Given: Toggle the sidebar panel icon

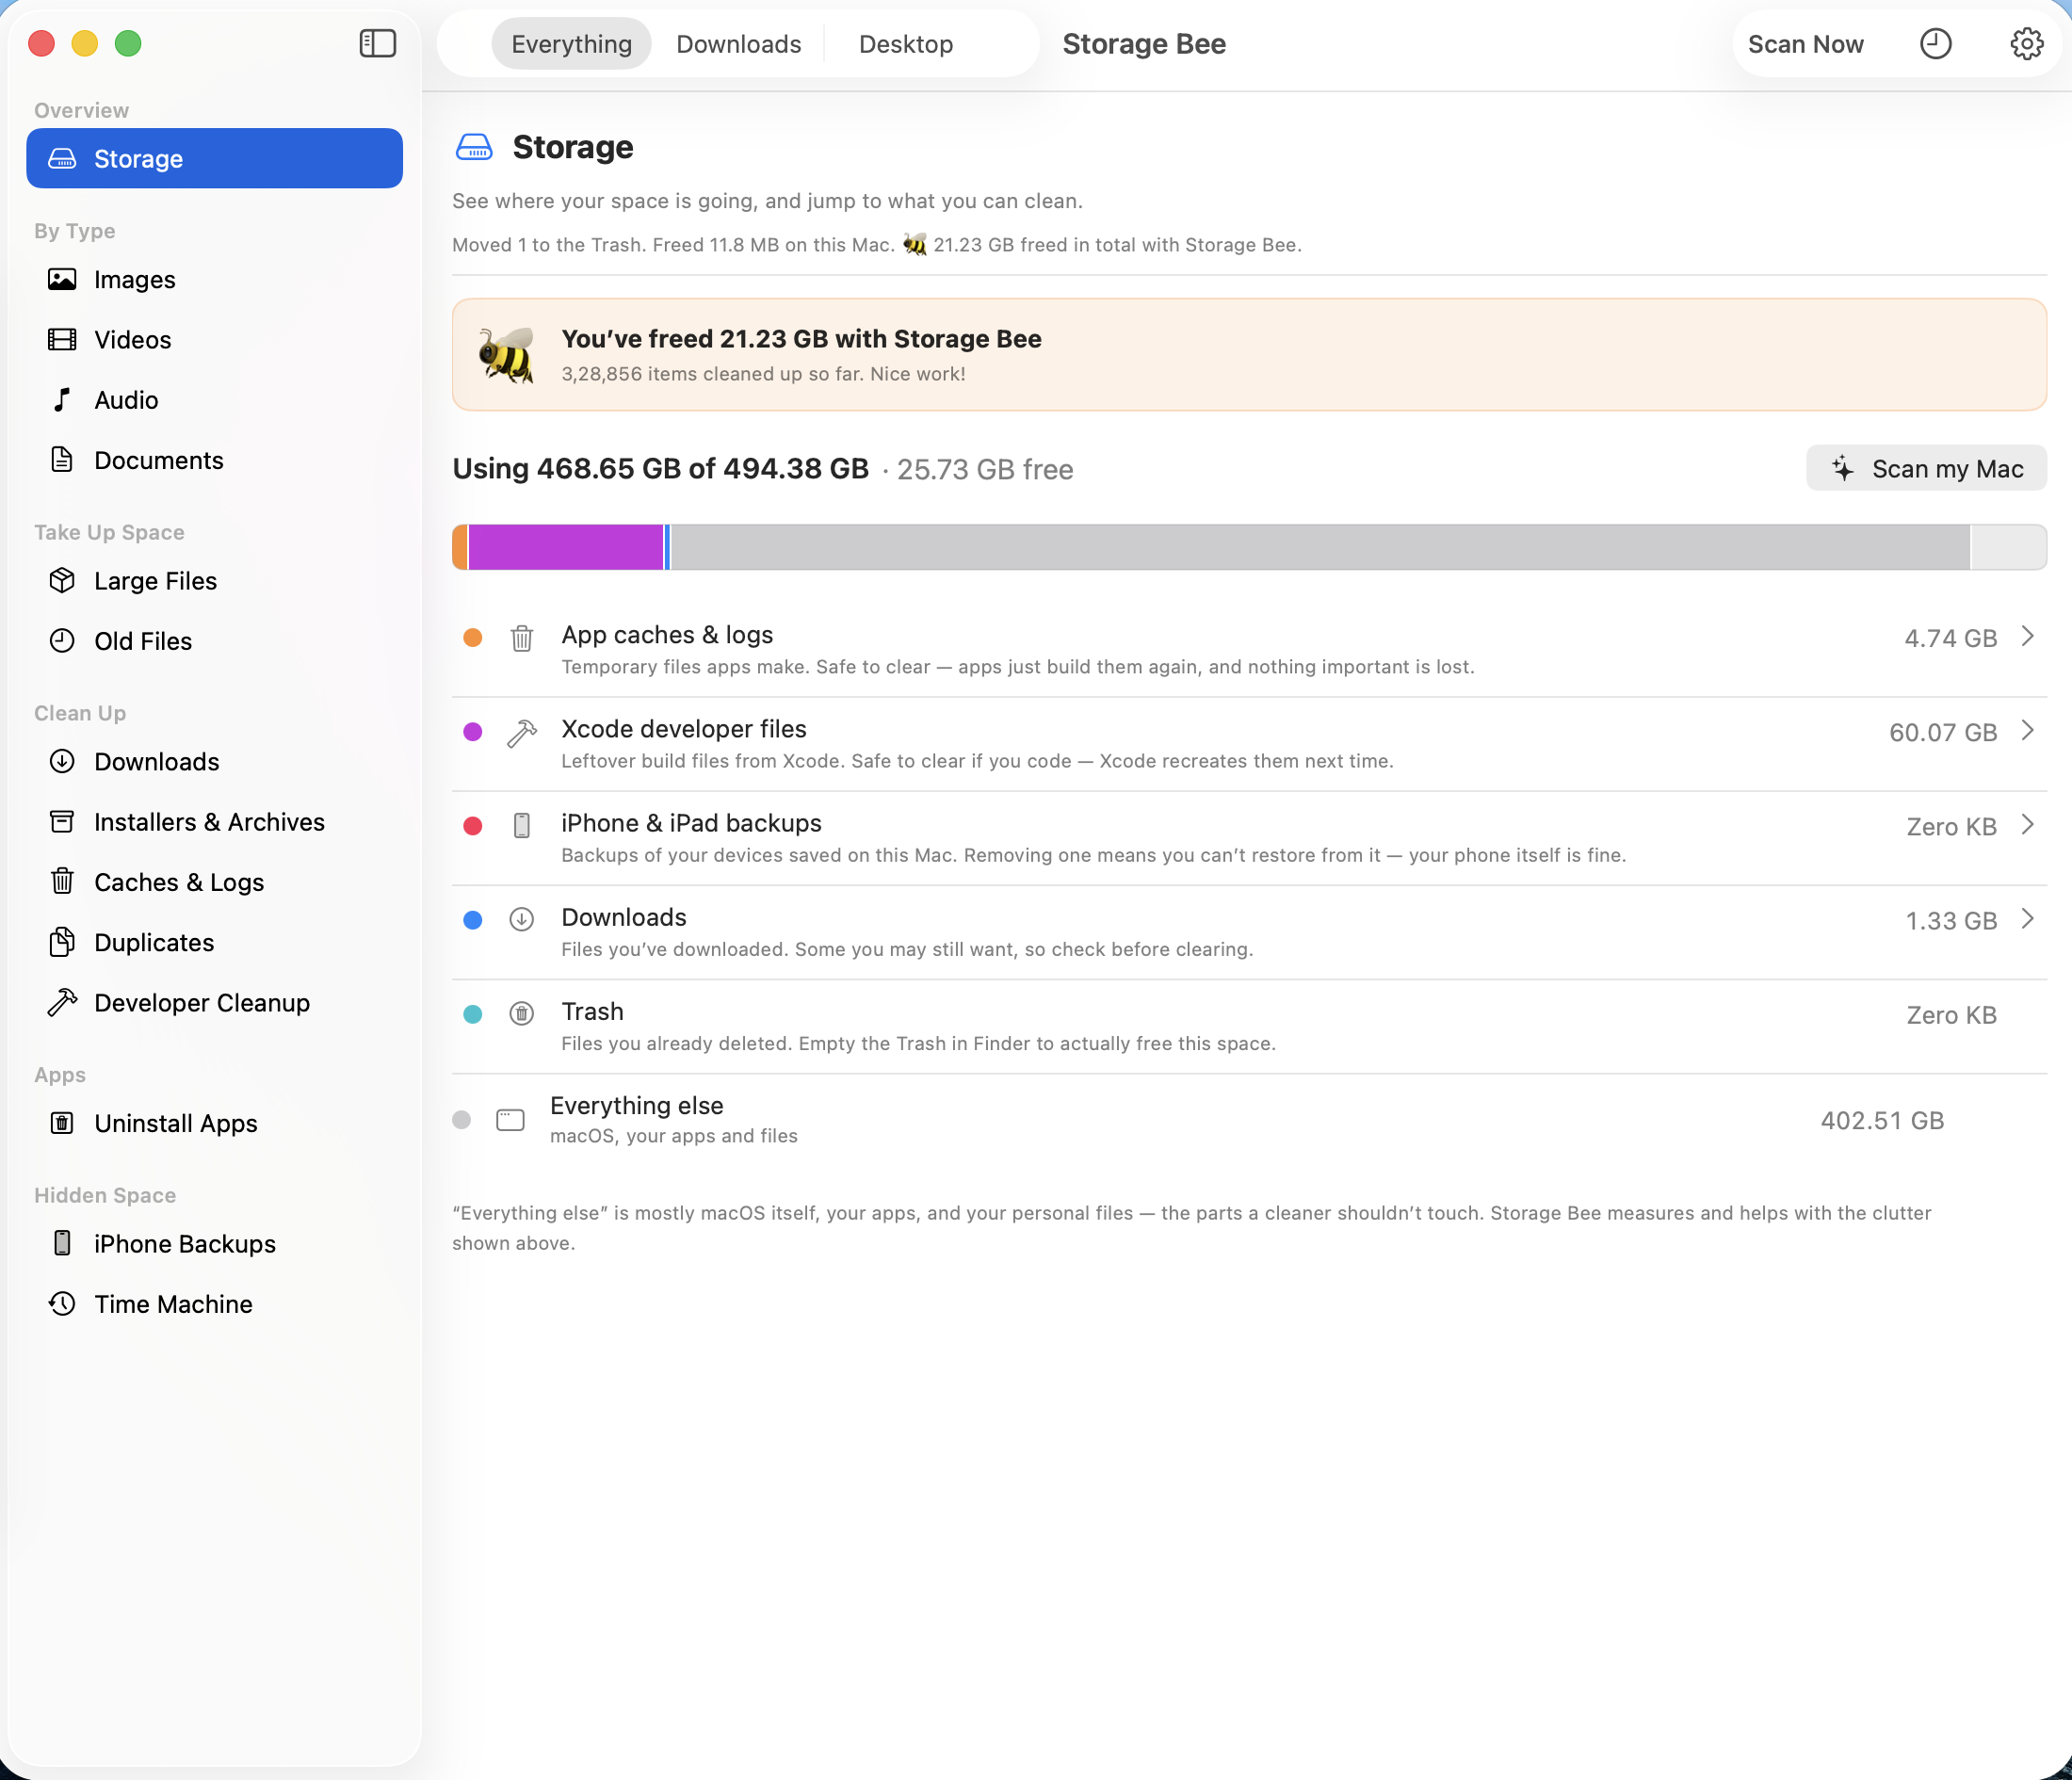Looking at the screenshot, I should (377, 43).
